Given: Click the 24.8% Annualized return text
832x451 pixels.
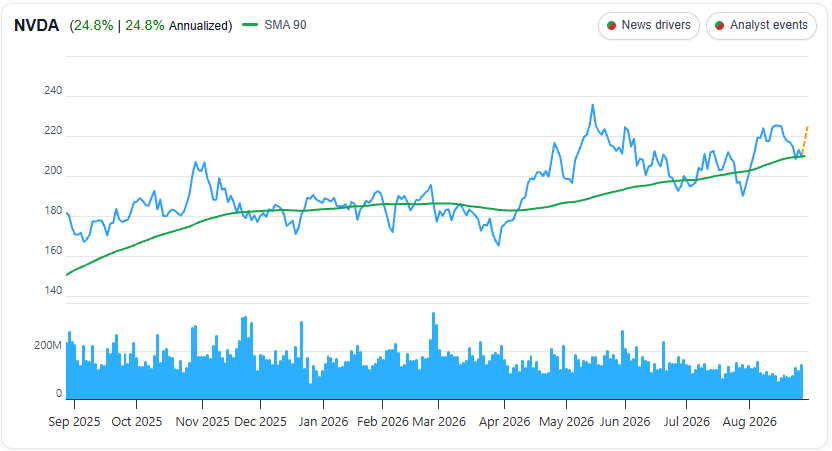Looking at the screenshot, I should click(177, 25).
